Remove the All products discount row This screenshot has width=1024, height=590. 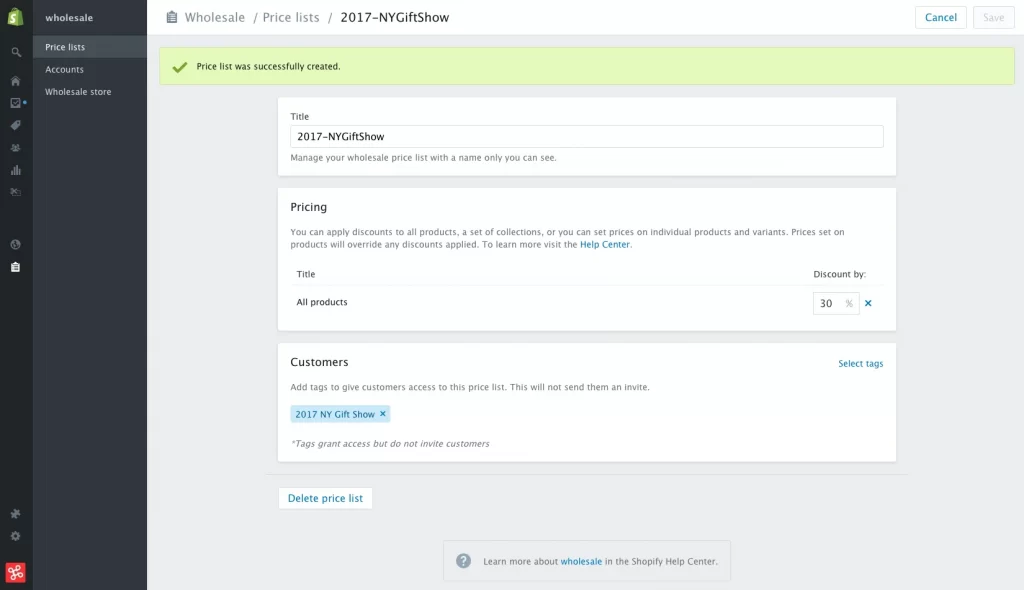tap(868, 303)
